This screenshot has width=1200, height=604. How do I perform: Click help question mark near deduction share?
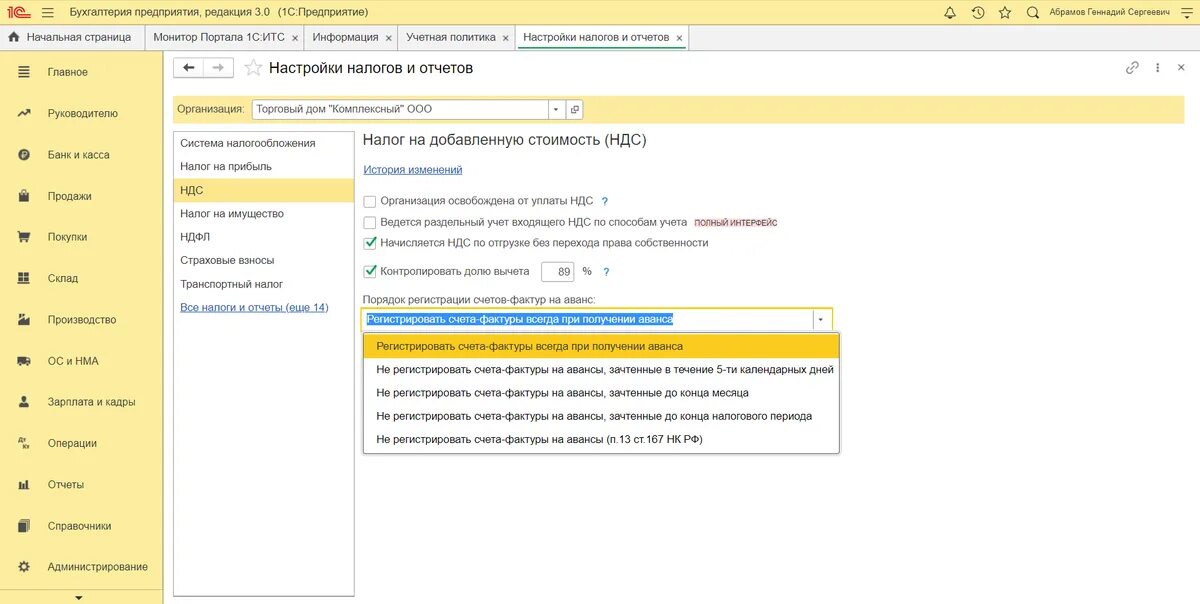606,271
